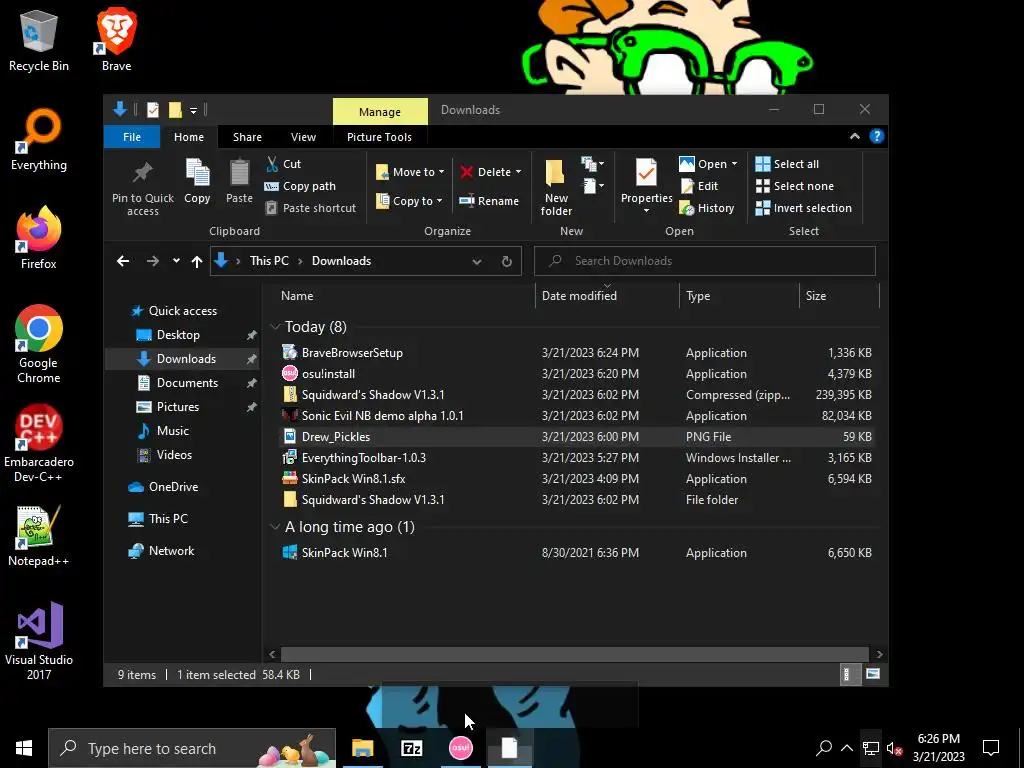Open Documents in navigation pane
The width and height of the screenshot is (1024, 768).
(187, 383)
